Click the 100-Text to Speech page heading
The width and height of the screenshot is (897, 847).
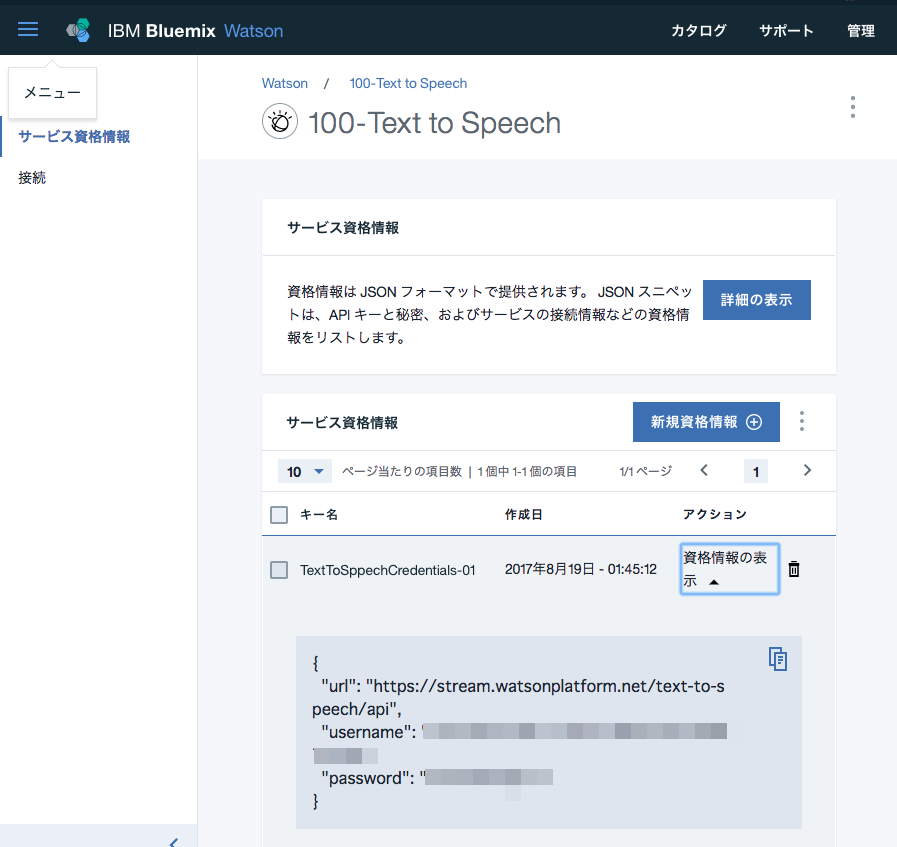coord(435,123)
